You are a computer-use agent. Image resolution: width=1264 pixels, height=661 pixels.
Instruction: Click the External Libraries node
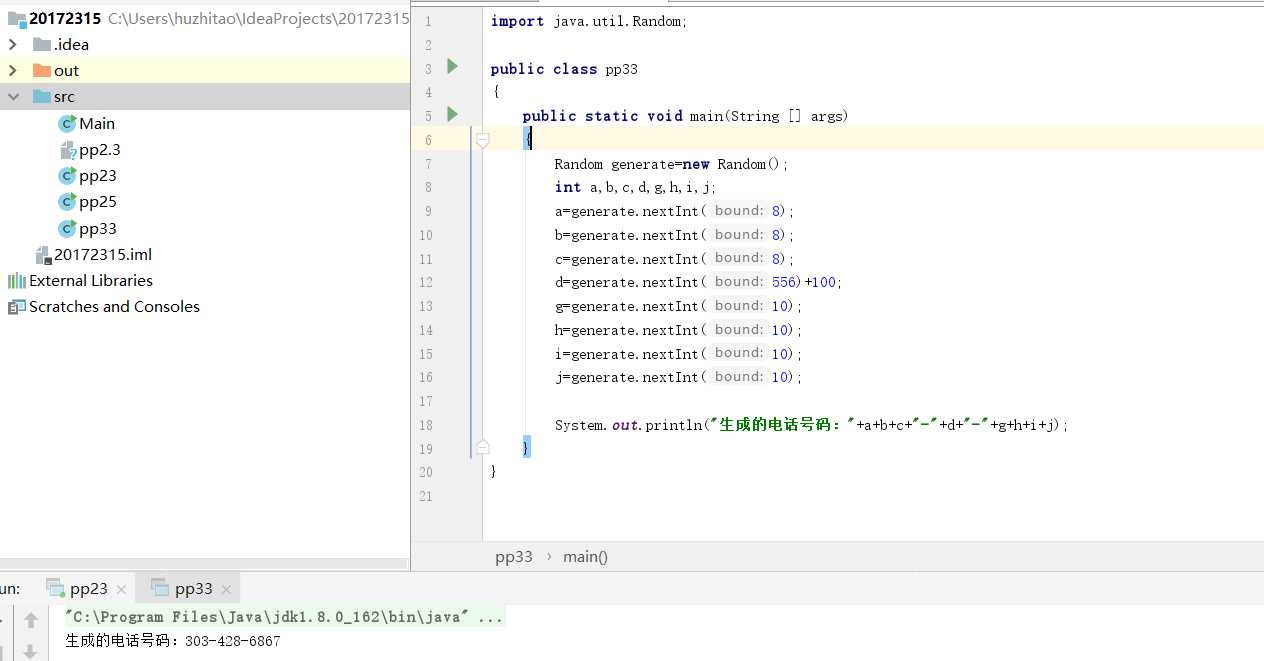(x=91, y=280)
